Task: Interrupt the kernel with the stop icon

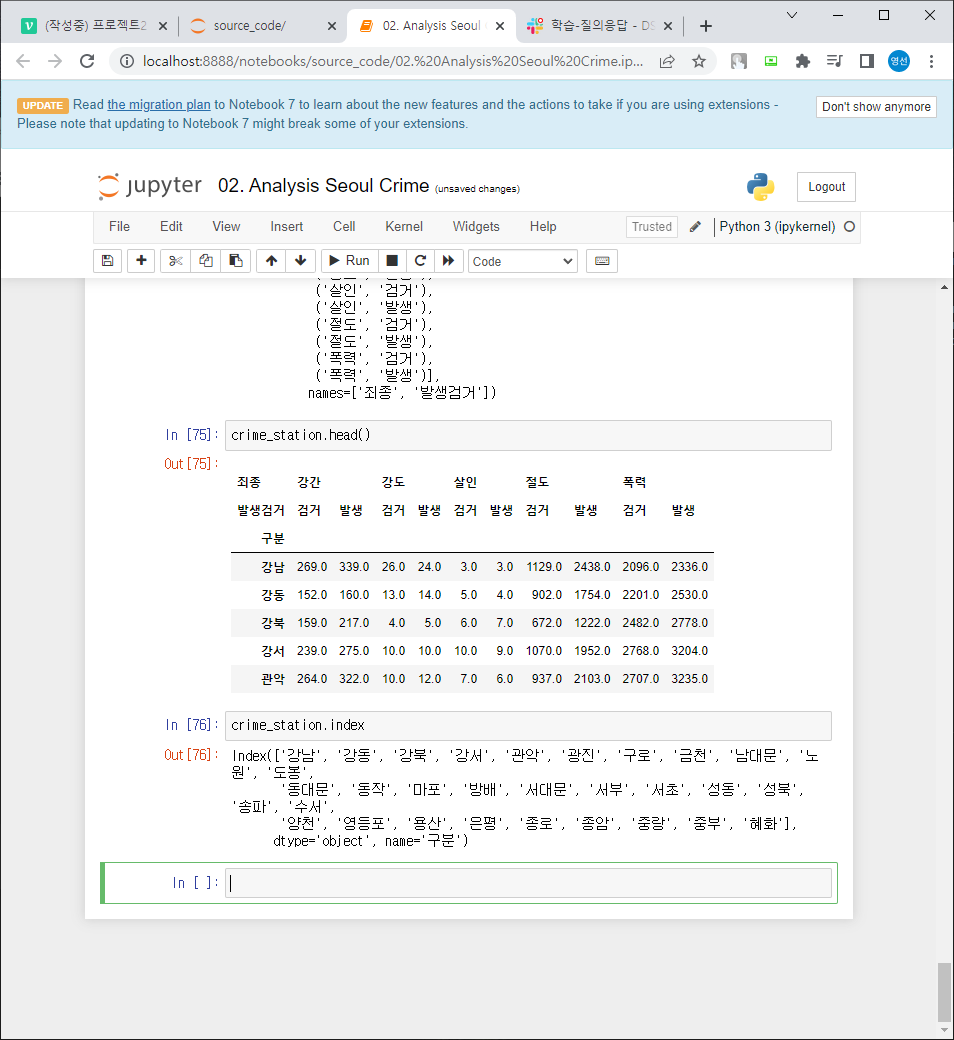Action: click(x=392, y=261)
